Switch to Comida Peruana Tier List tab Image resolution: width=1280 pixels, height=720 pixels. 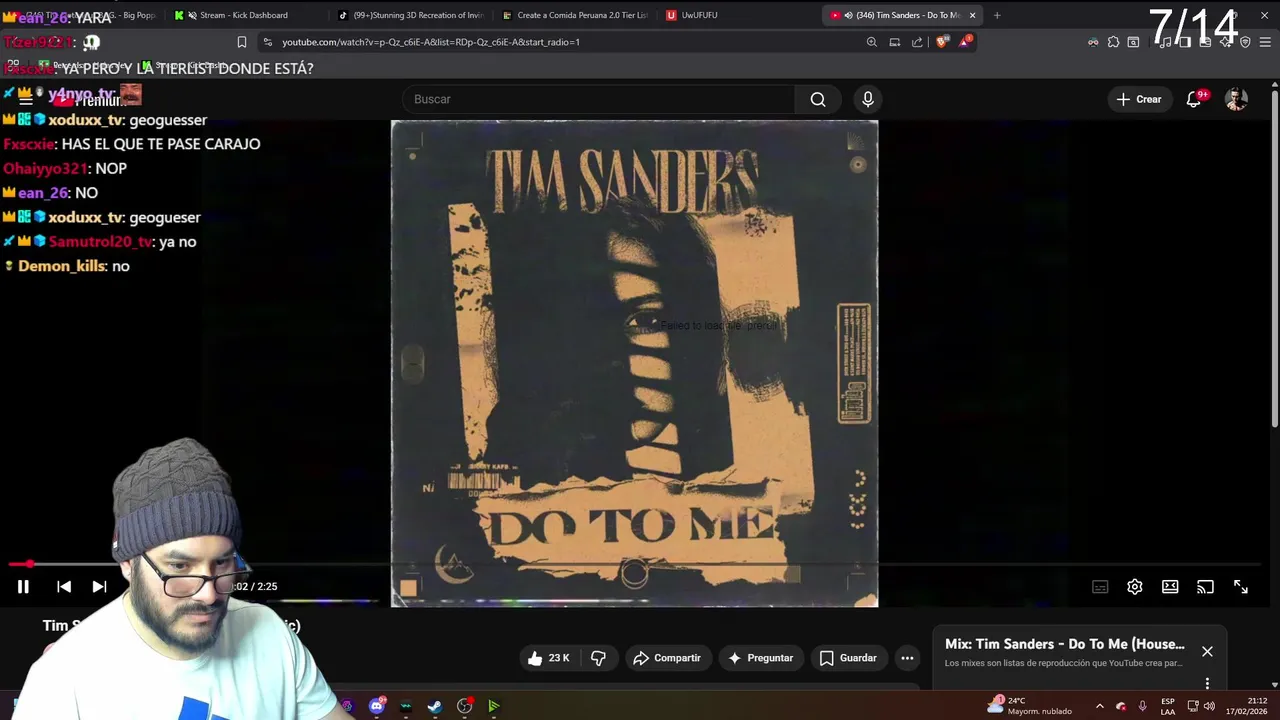576,15
